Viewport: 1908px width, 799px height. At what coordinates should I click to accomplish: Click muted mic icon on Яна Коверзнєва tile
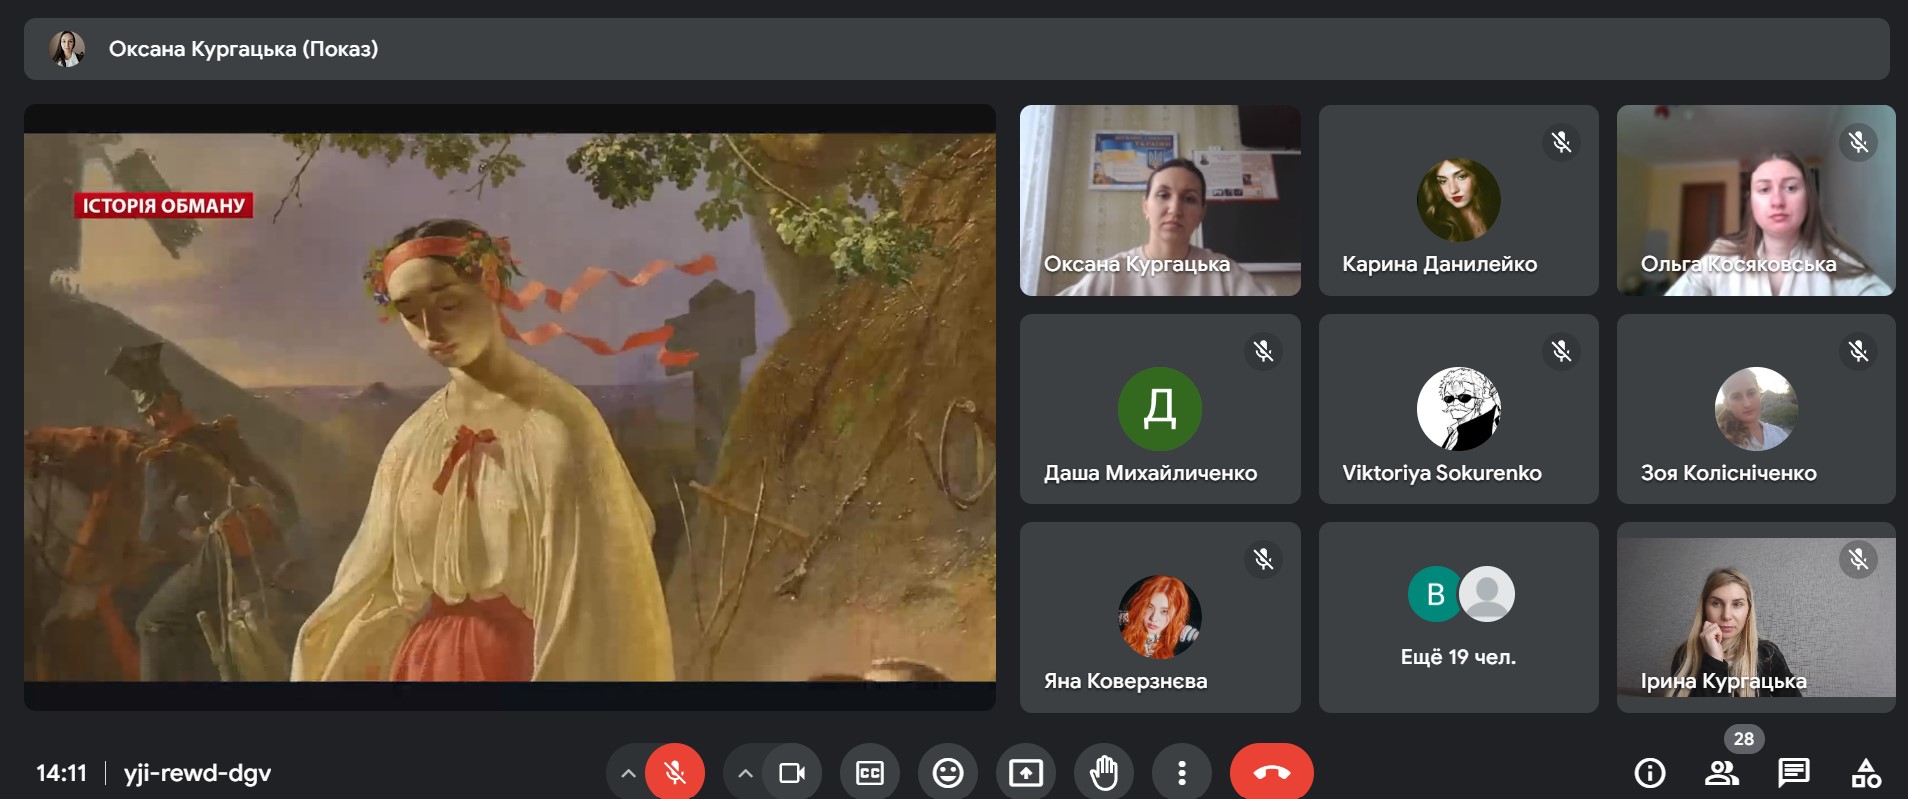pyautogui.click(x=1263, y=559)
